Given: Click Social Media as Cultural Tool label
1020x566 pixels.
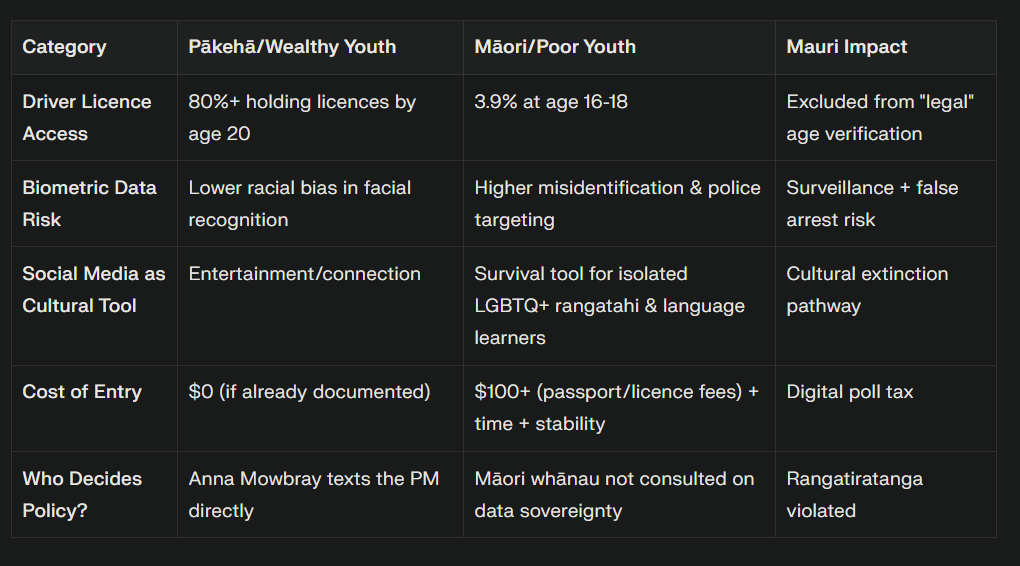Looking at the screenshot, I should coord(94,306).
